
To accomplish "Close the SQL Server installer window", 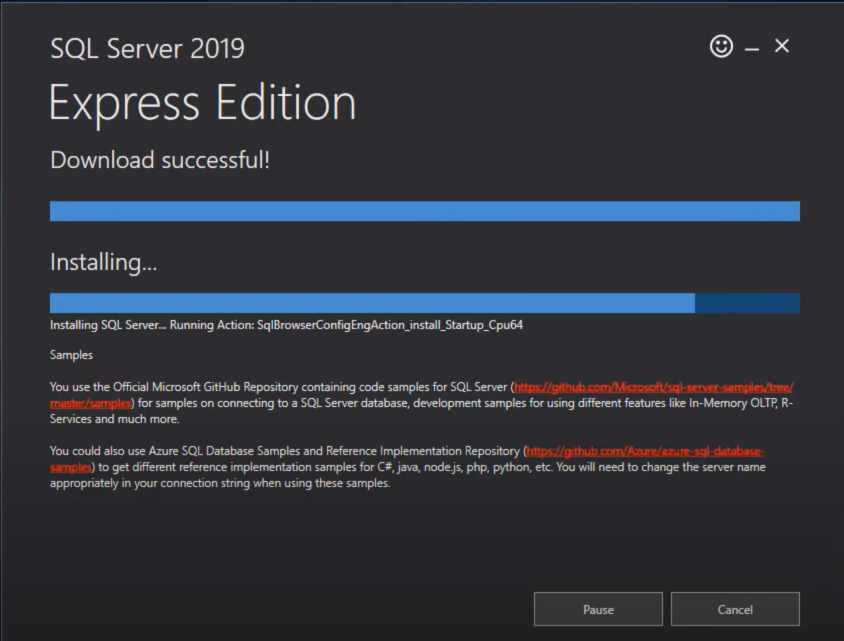I will [x=781, y=45].
